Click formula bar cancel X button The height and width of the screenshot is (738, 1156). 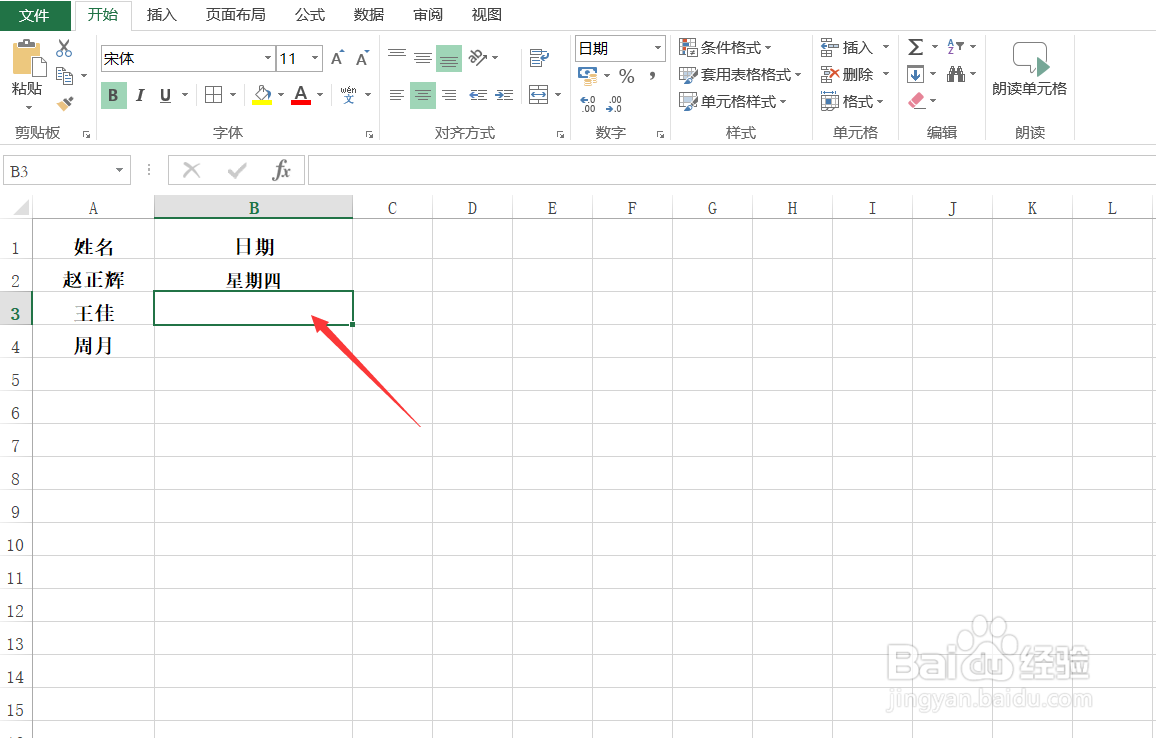point(192,170)
